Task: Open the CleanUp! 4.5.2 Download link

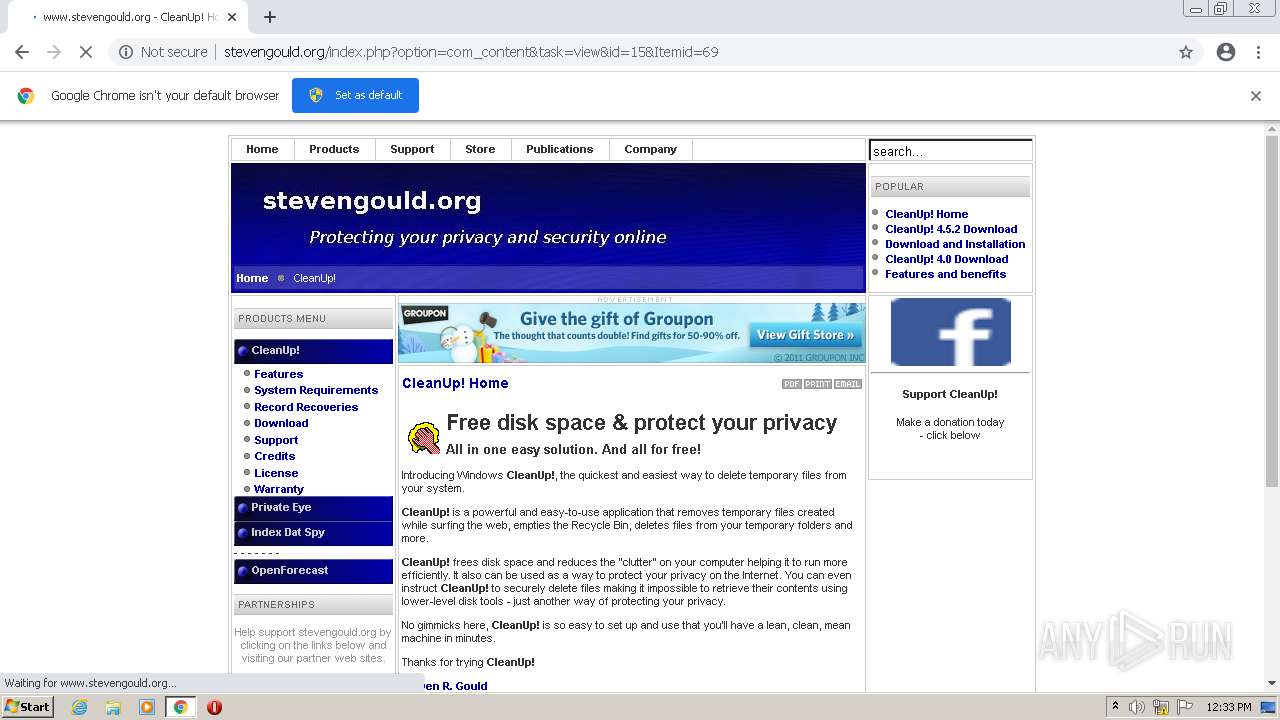Action: [951, 229]
